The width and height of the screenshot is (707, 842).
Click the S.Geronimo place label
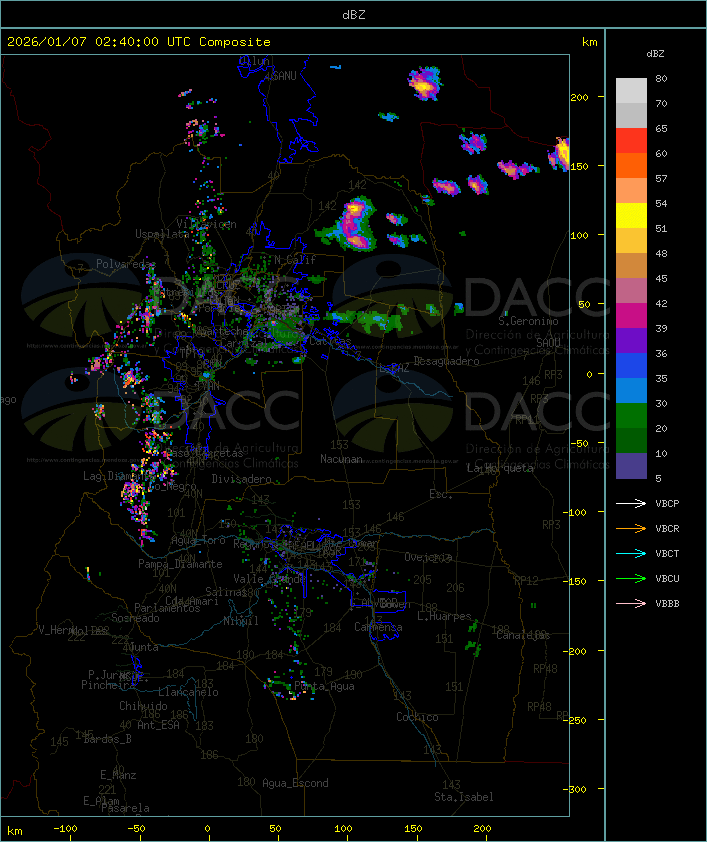[x=527, y=321]
